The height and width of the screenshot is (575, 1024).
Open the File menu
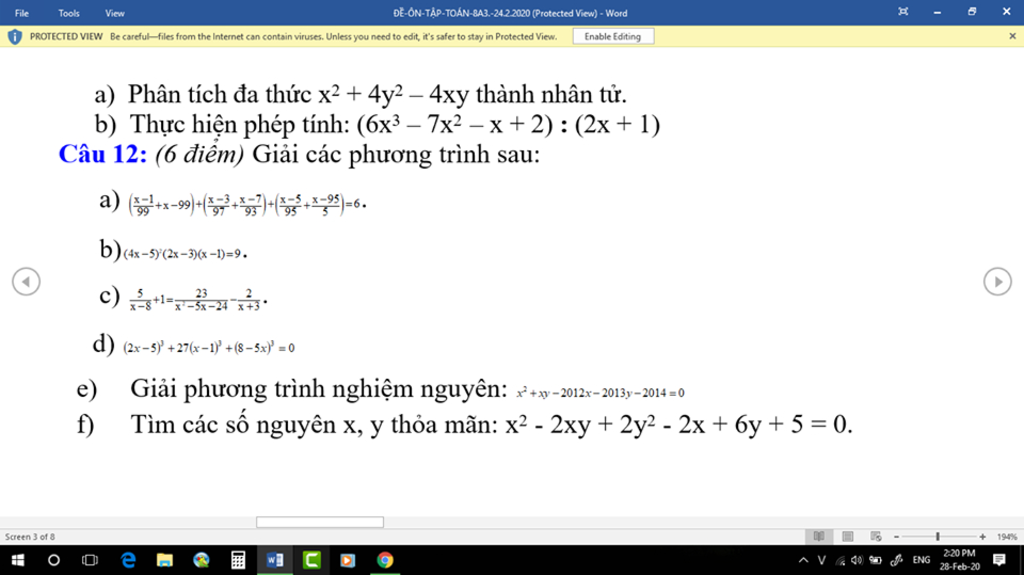click(22, 13)
